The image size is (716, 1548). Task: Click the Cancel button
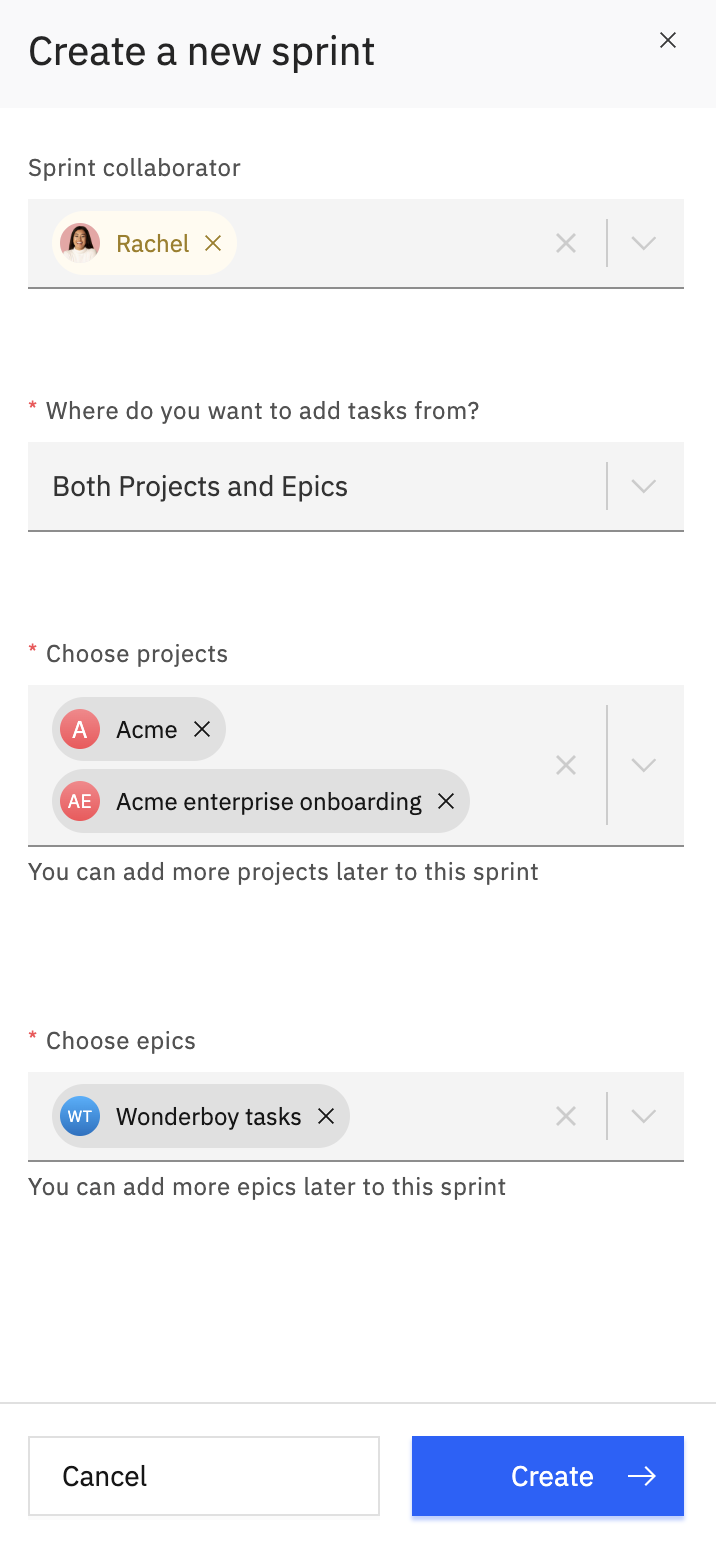(x=204, y=1476)
